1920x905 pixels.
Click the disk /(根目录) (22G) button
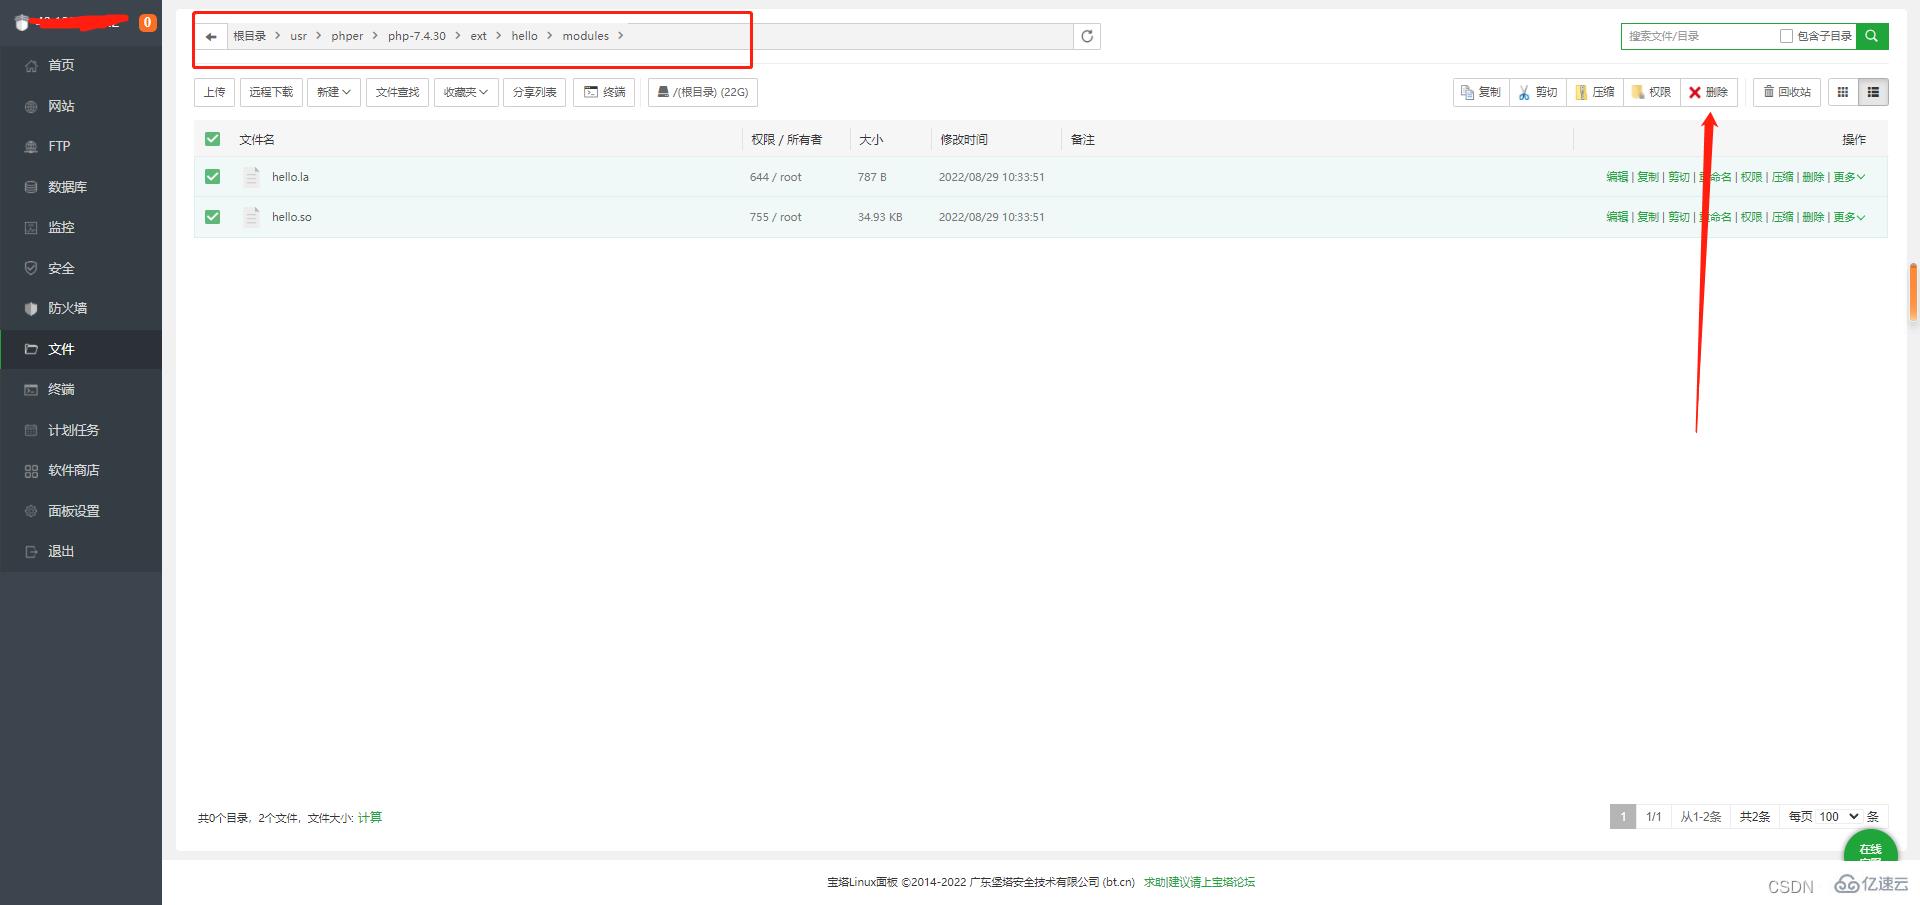pos(703,92)
